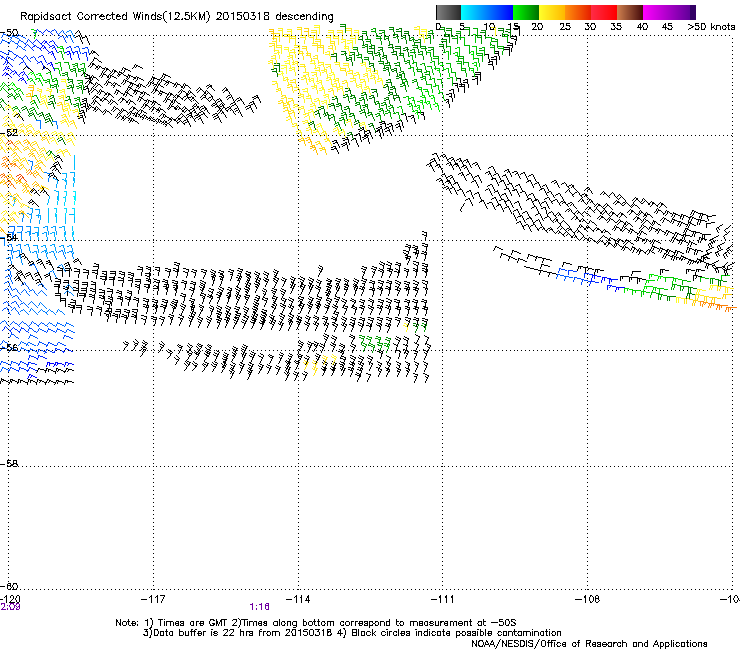Click the '-111' longitude axis label
Image resolution: width=740 pixels, height=650 pixels.
click(442, 599)
